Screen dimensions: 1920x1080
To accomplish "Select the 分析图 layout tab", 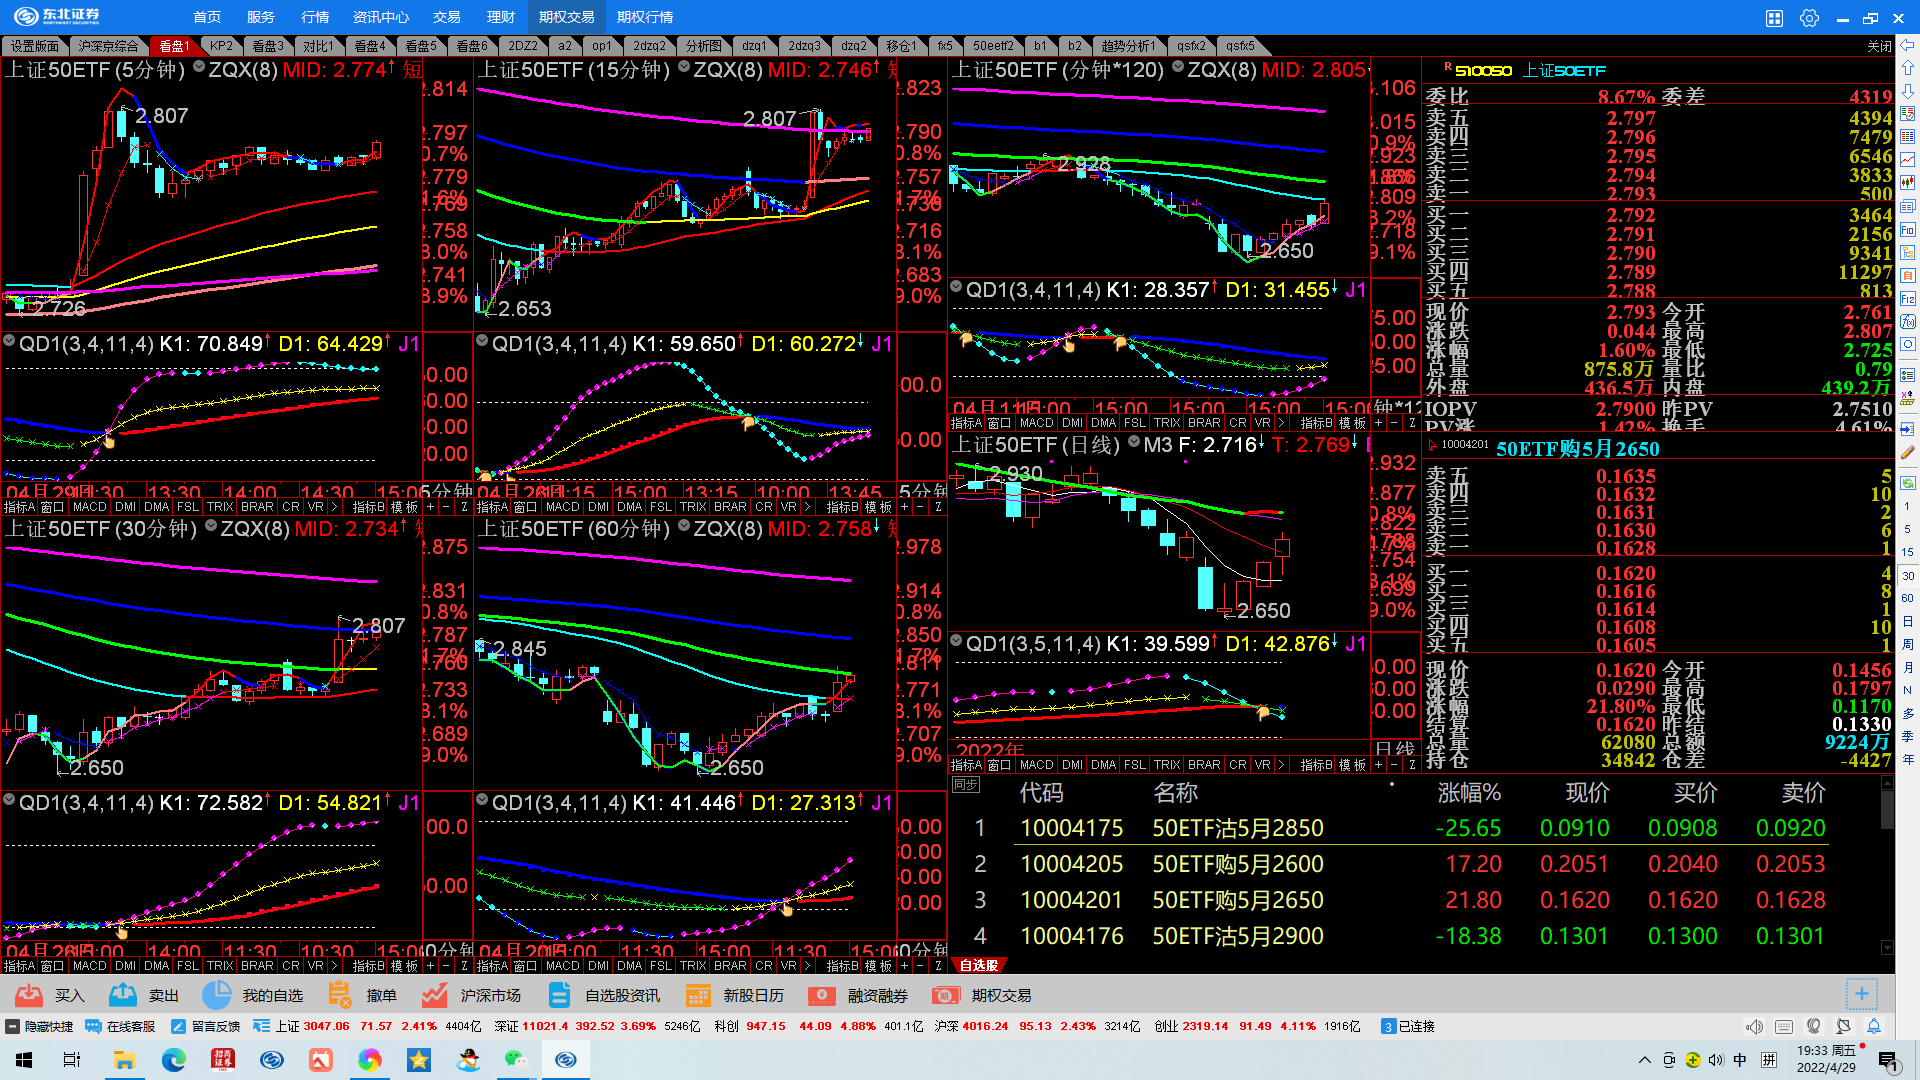I will tap(703, 46).
